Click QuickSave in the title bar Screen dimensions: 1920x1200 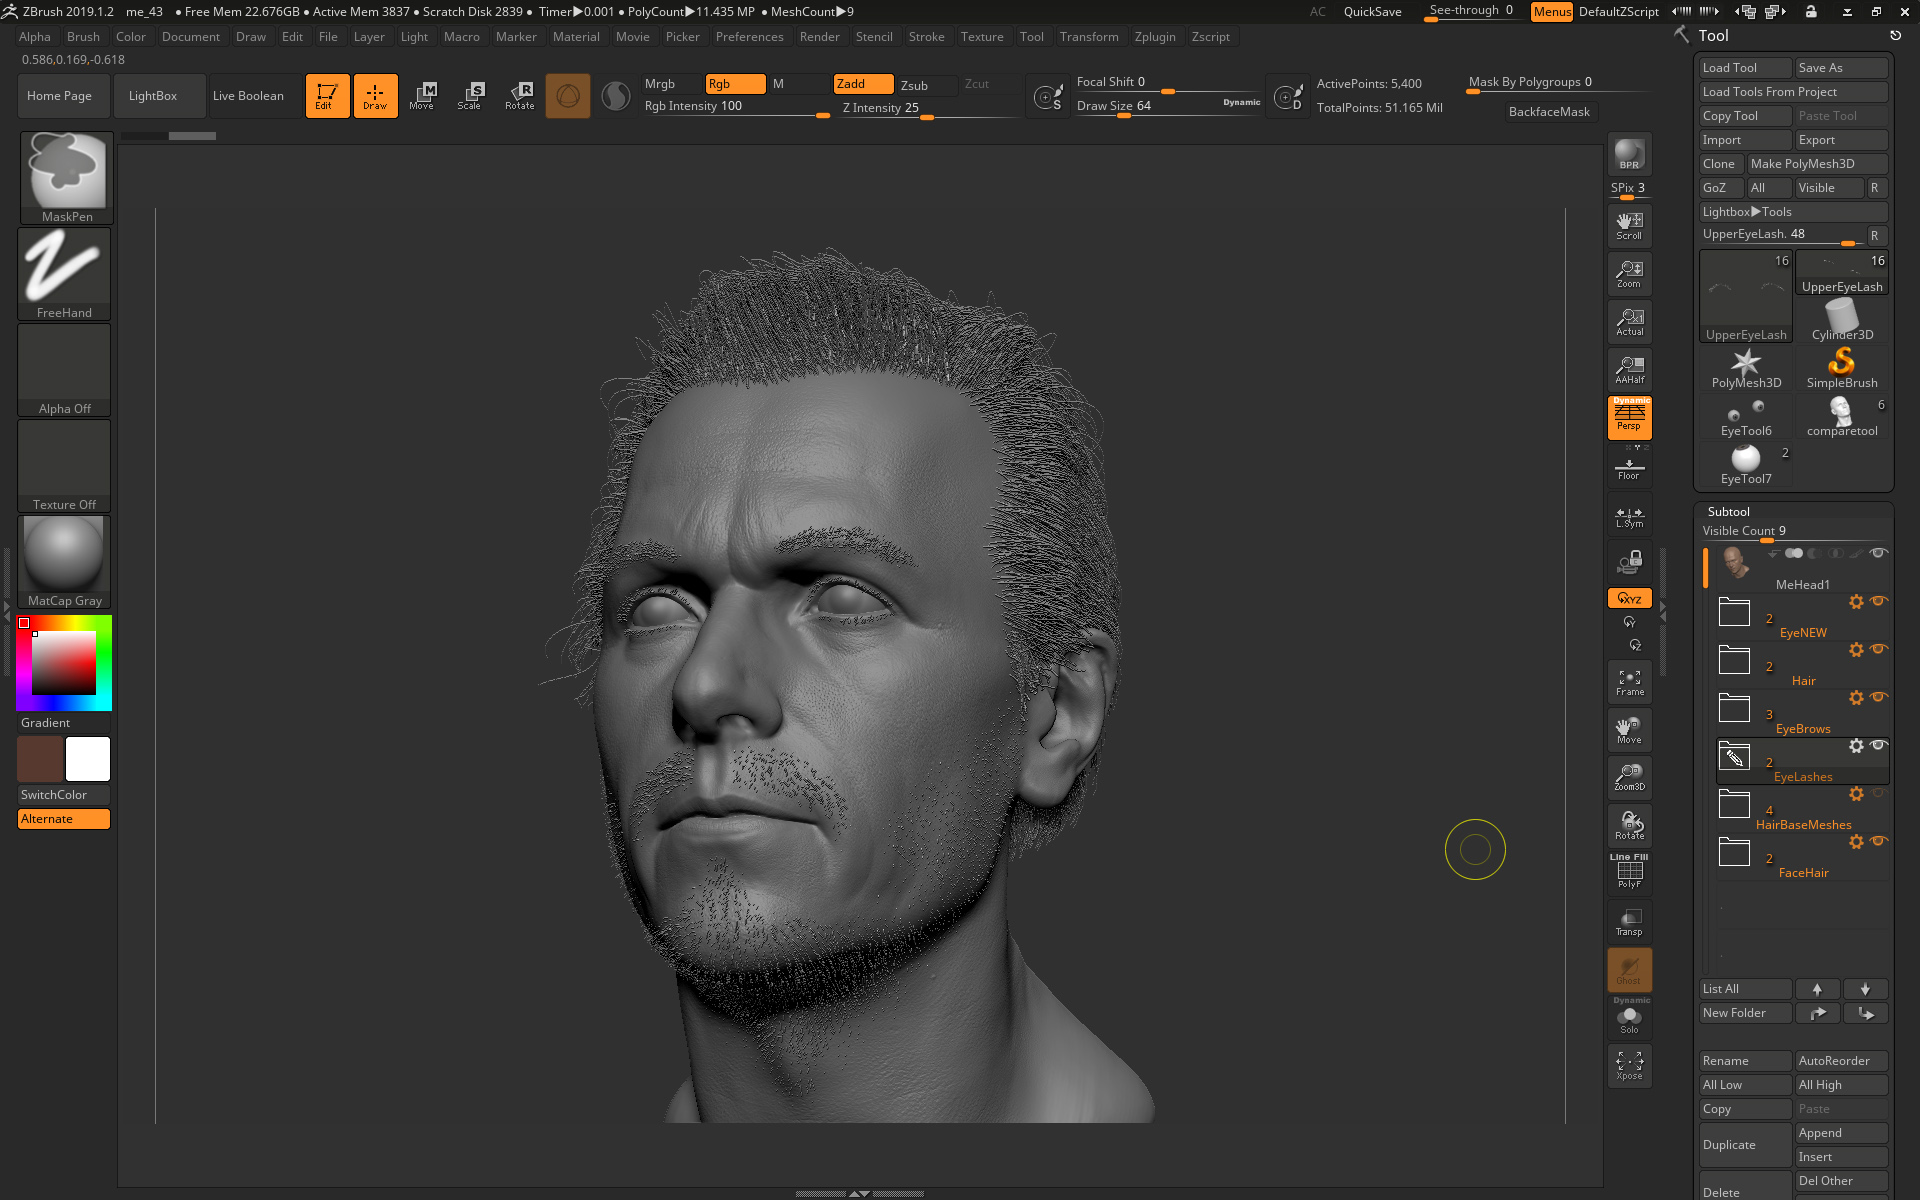tap(1372, 12)
